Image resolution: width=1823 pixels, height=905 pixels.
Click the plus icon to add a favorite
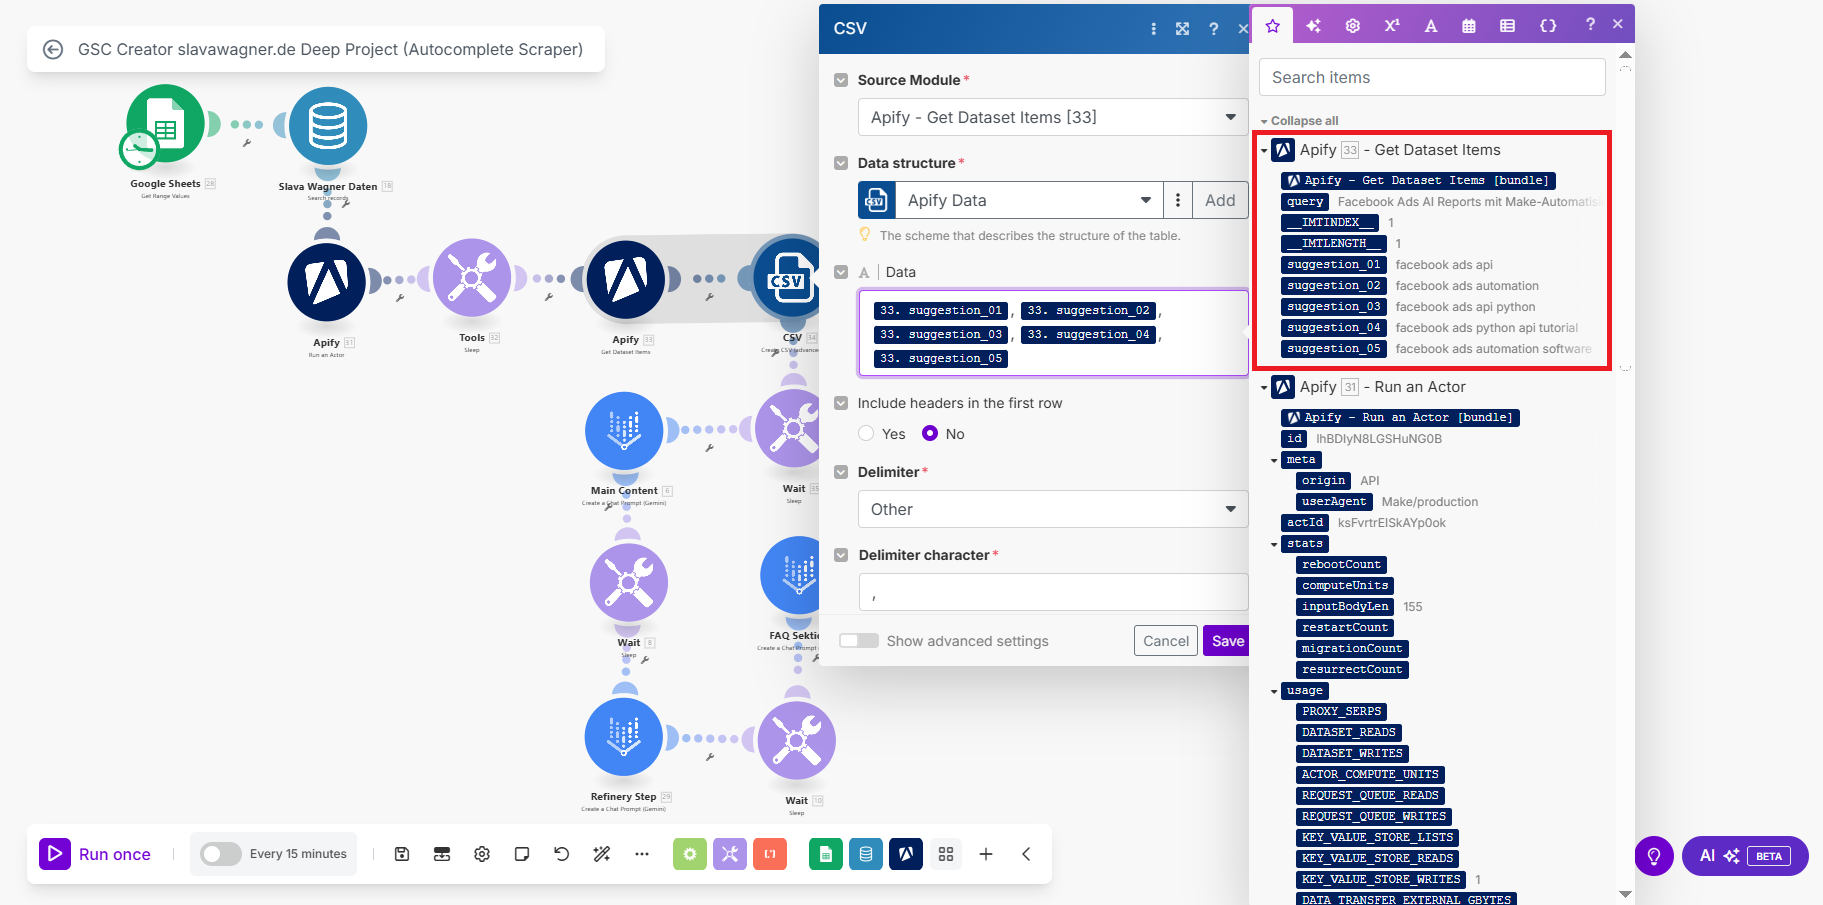tap(986, 854)
